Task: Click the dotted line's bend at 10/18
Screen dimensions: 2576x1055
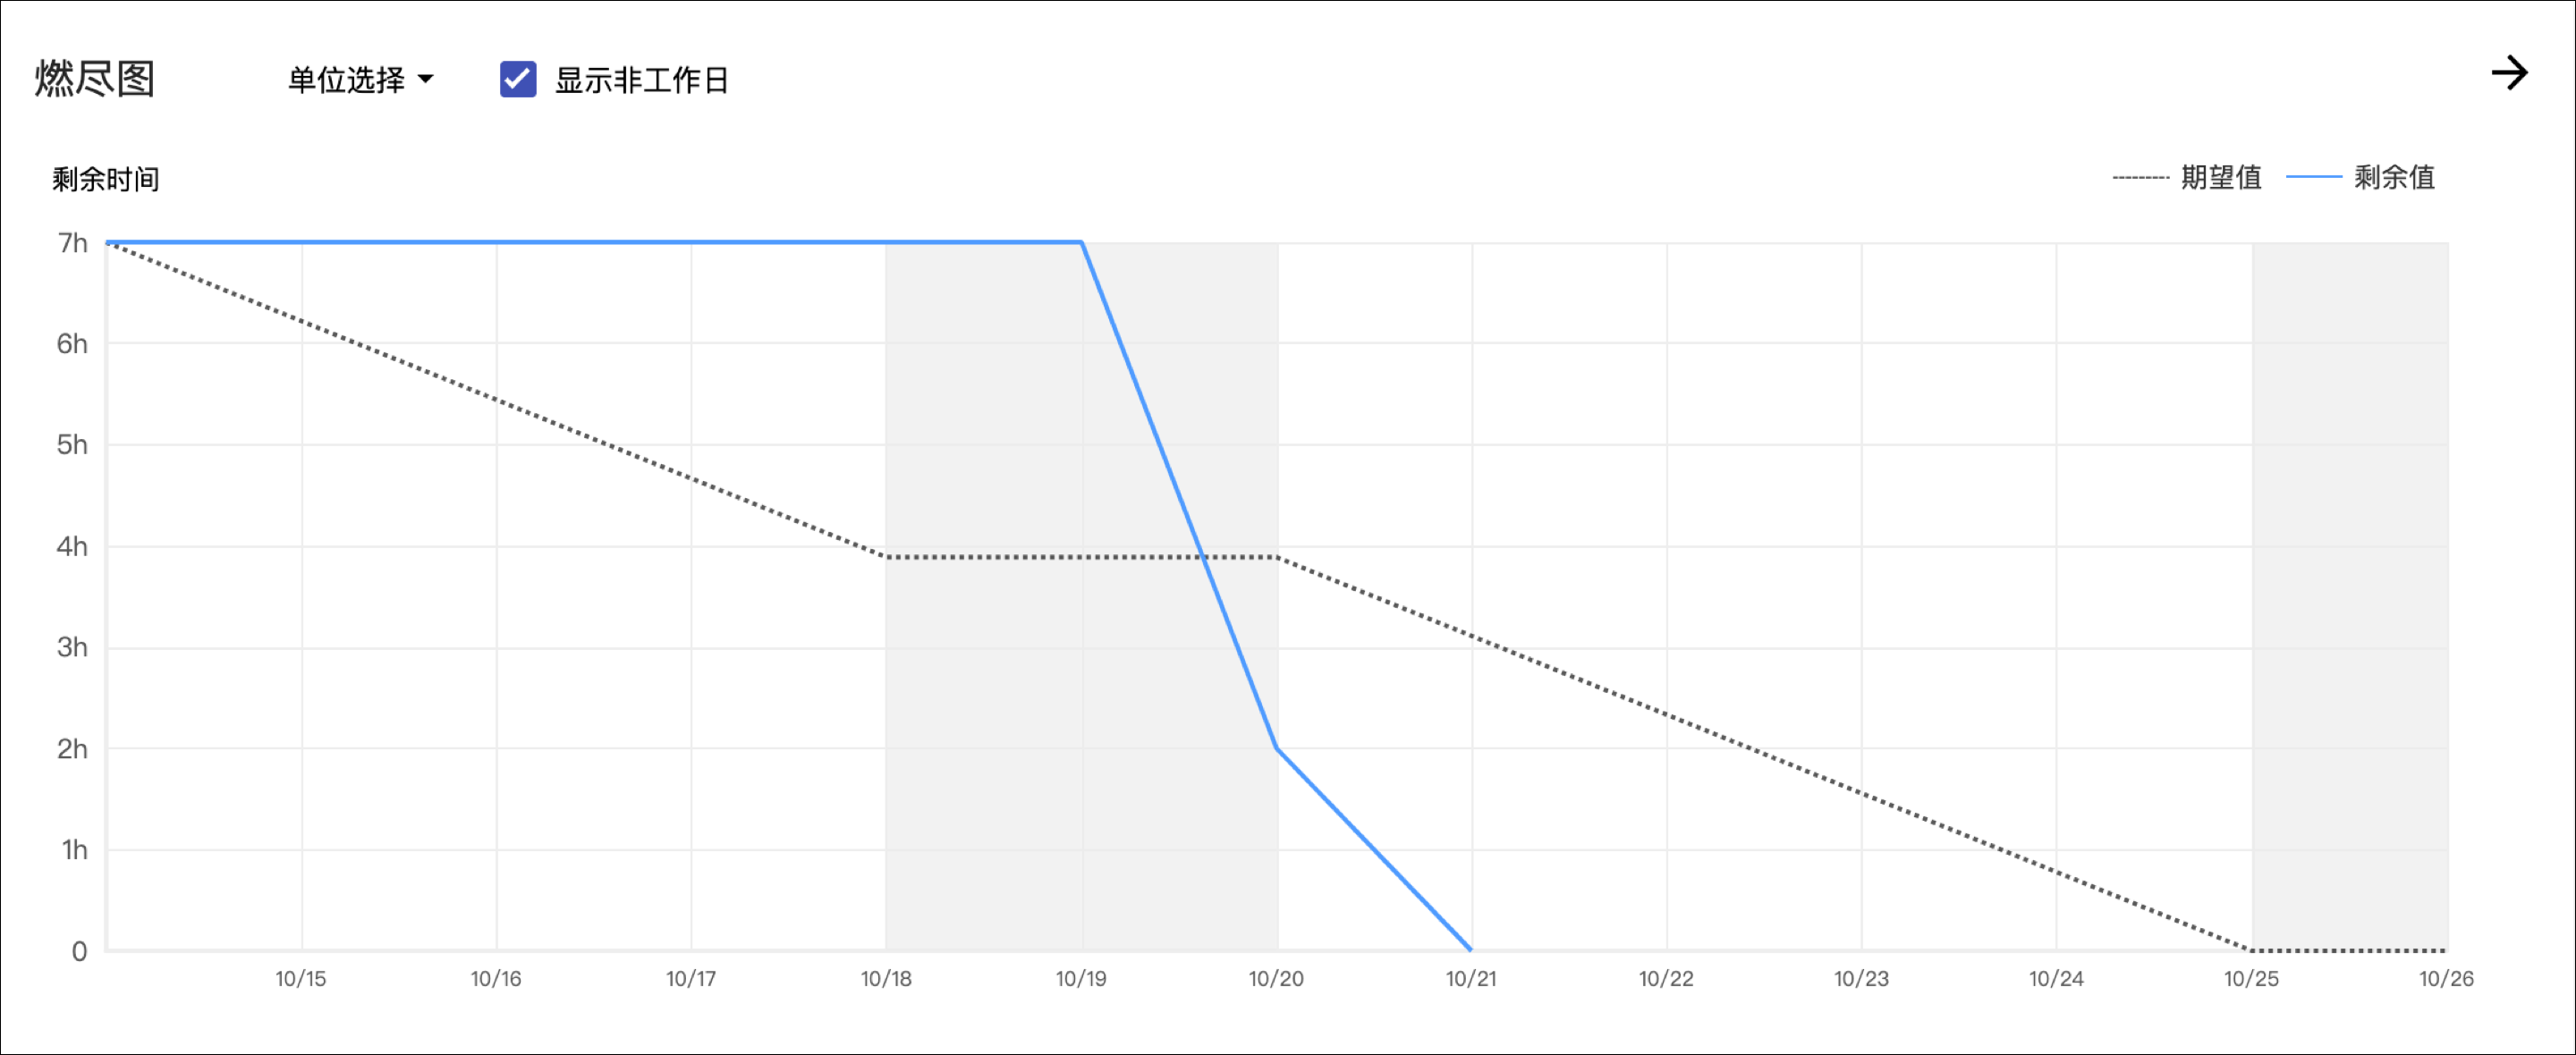Action: click(x=886, y=557)
